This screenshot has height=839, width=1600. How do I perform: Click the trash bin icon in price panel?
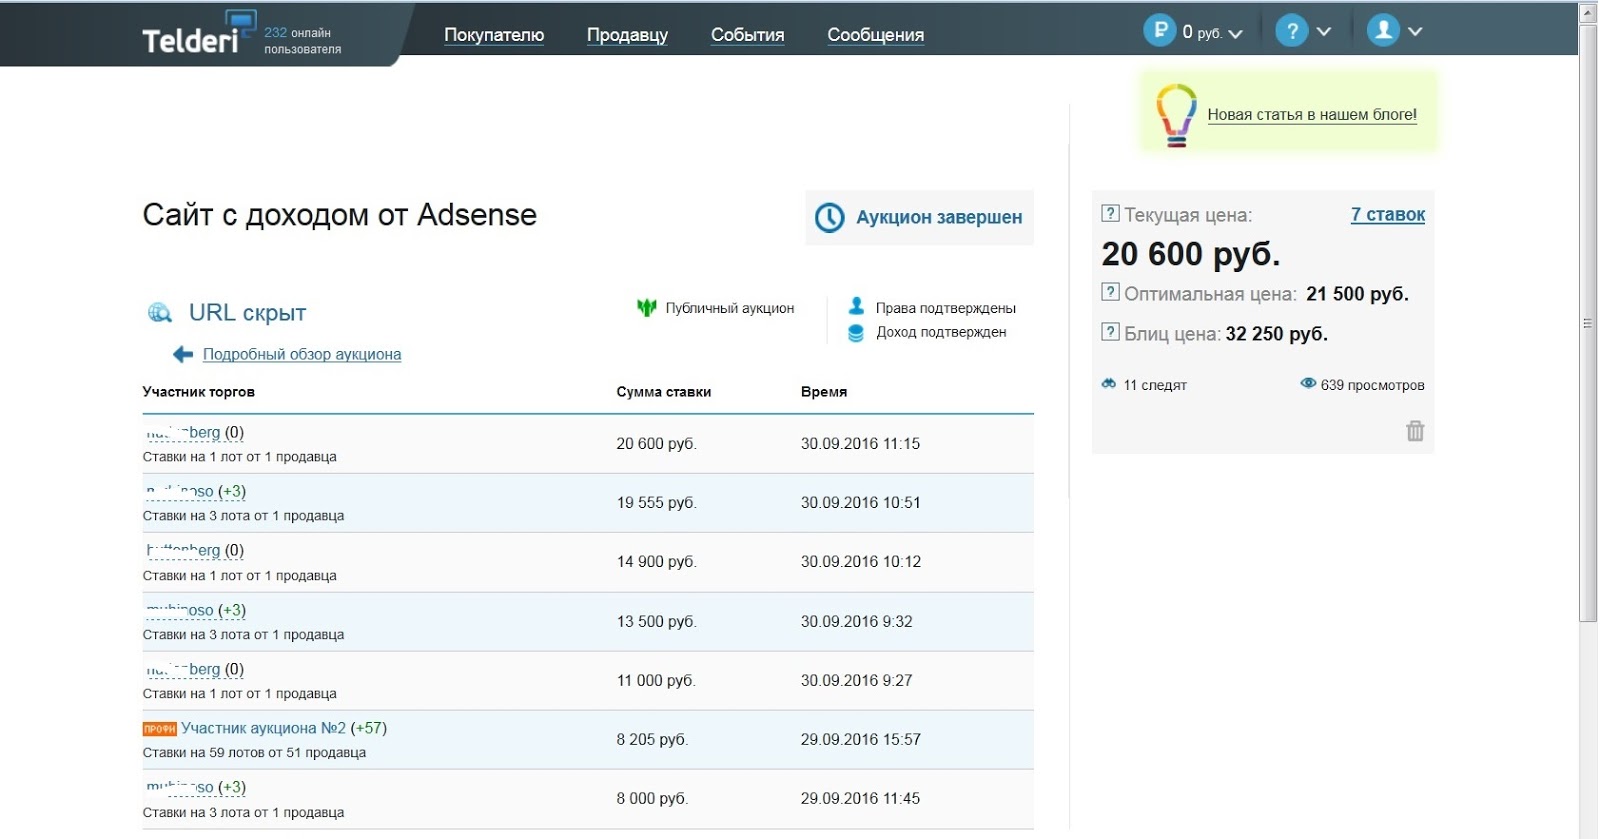tap(1415, 431)
